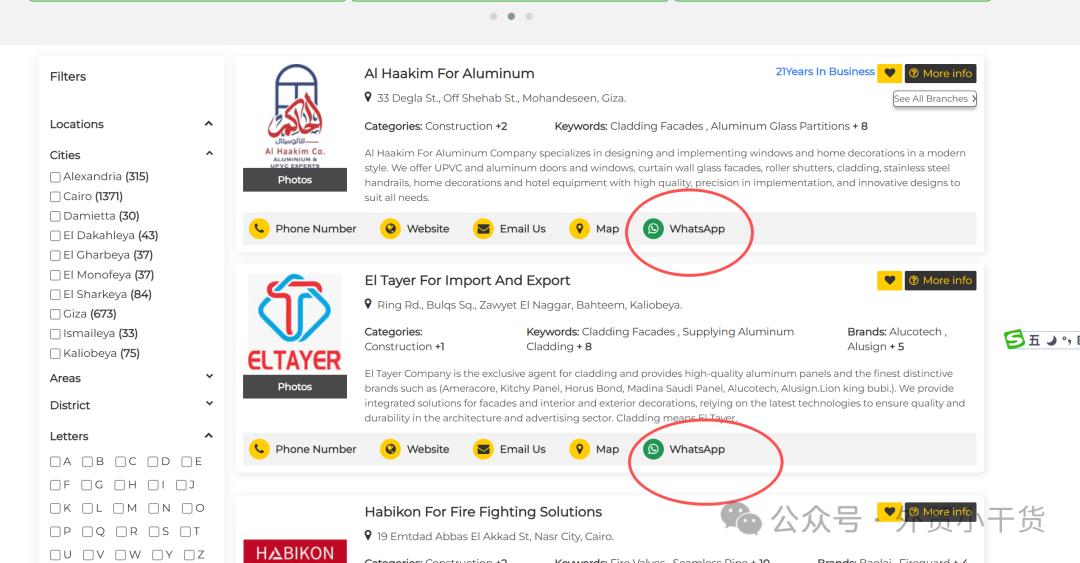Viewport: 1080px width, 563px height.
Task: Open the Map pin icon for El Tayer
Action: point(579,449)
